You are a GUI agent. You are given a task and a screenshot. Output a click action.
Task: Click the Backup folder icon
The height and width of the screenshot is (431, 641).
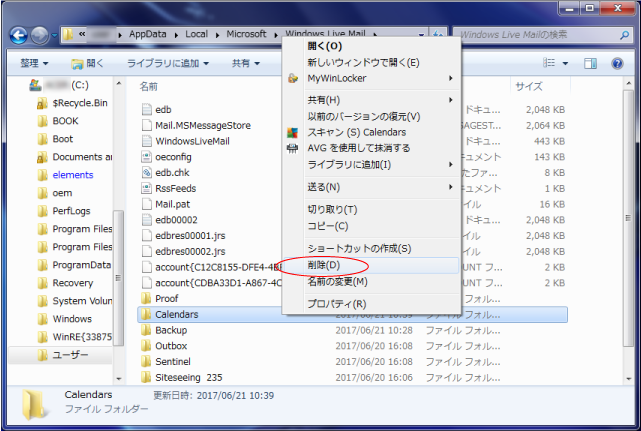click(x=146, y=330)
